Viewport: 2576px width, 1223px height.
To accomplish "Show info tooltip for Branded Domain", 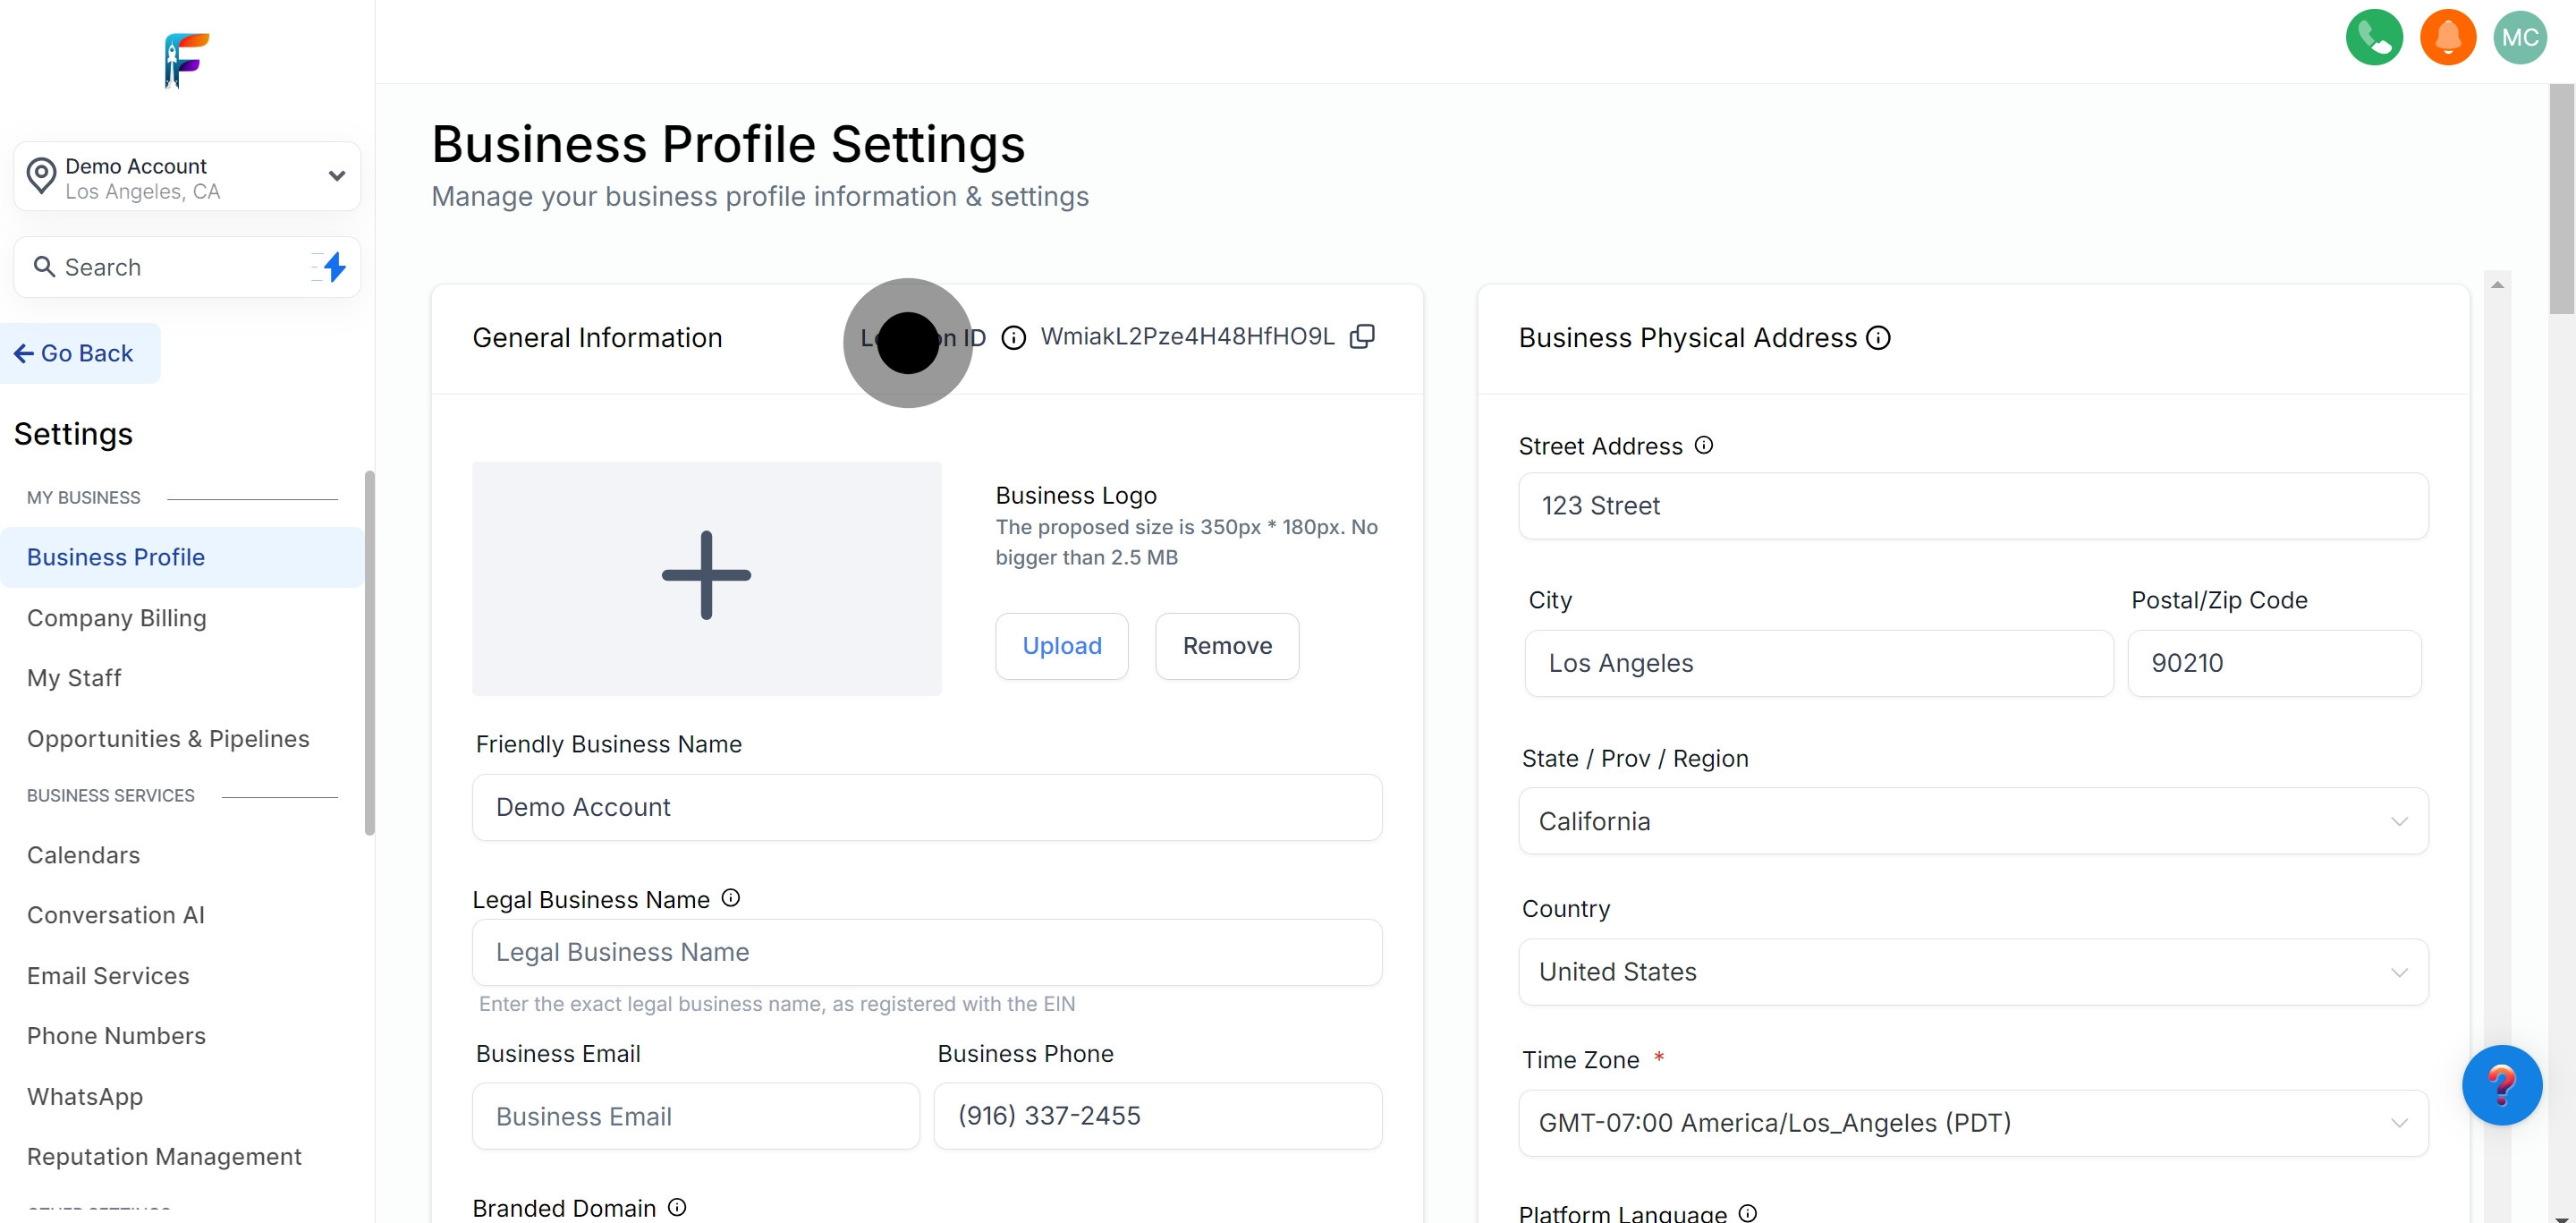I will [x=677, y=1207].
